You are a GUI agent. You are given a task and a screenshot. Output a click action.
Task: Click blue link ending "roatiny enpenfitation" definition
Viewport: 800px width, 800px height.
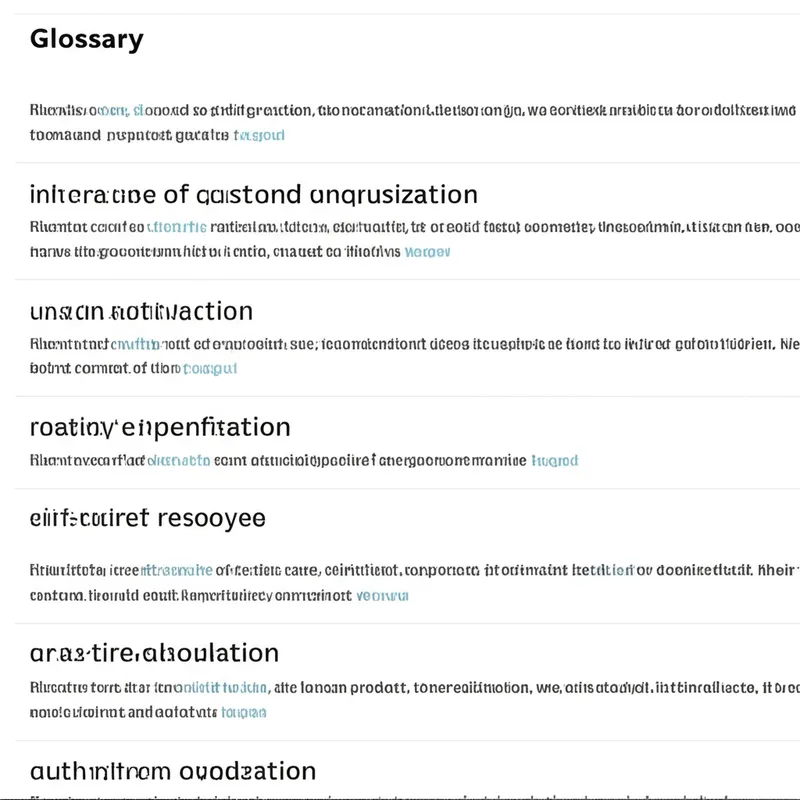[555, 461]
